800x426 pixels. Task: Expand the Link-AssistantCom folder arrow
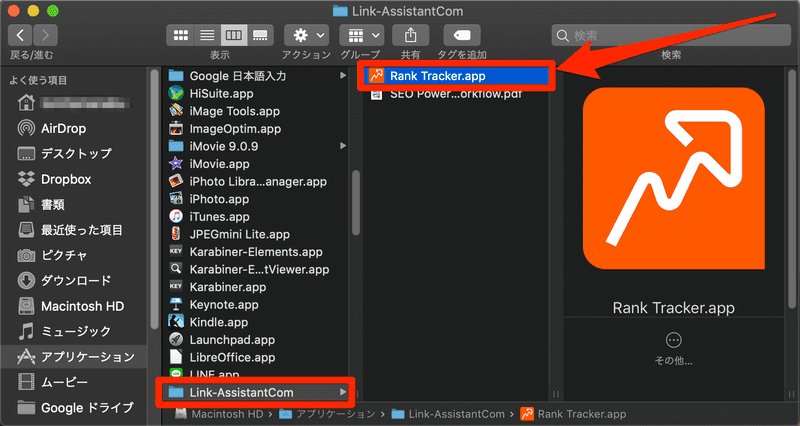[343, 392]
